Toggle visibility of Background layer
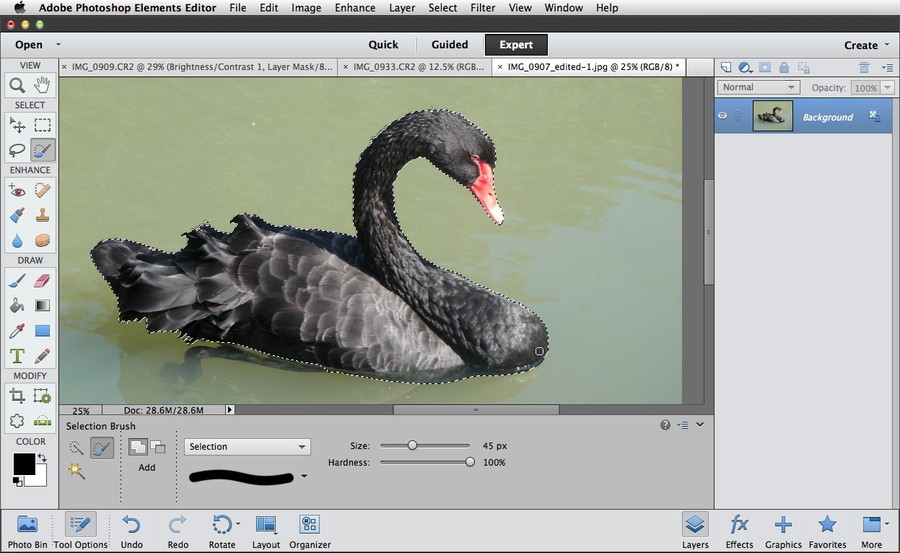Image resolution: width=900 pixels, height=553 pixels. point(723,116)
